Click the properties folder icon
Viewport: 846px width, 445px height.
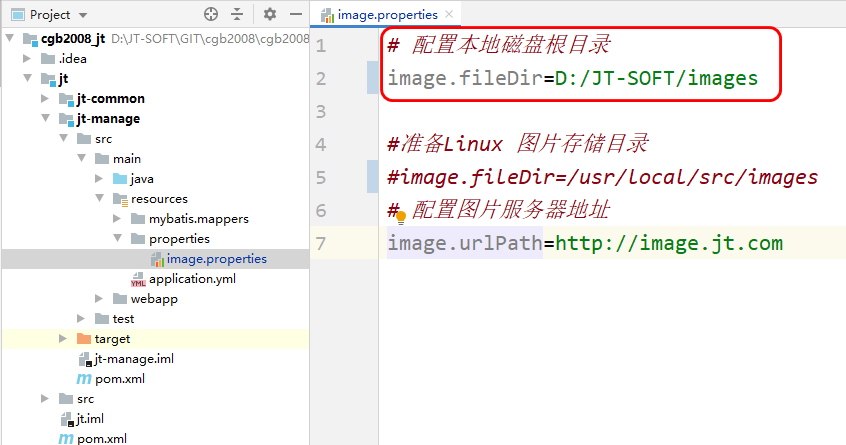click(x=138, y=238)
